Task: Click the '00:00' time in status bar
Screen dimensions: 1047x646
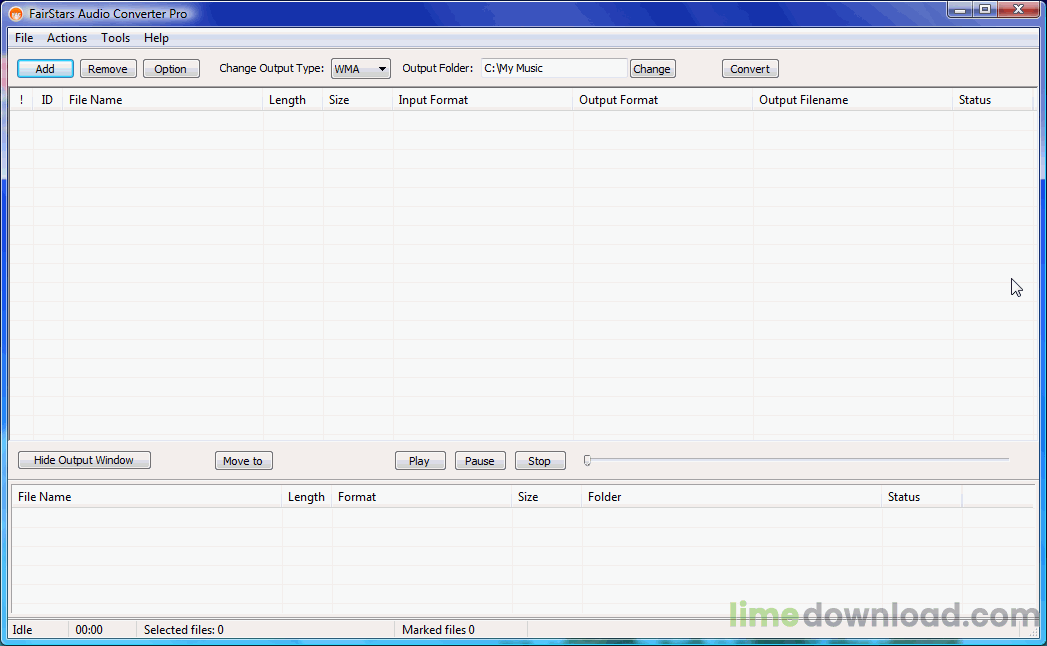Action: point(89,630)
